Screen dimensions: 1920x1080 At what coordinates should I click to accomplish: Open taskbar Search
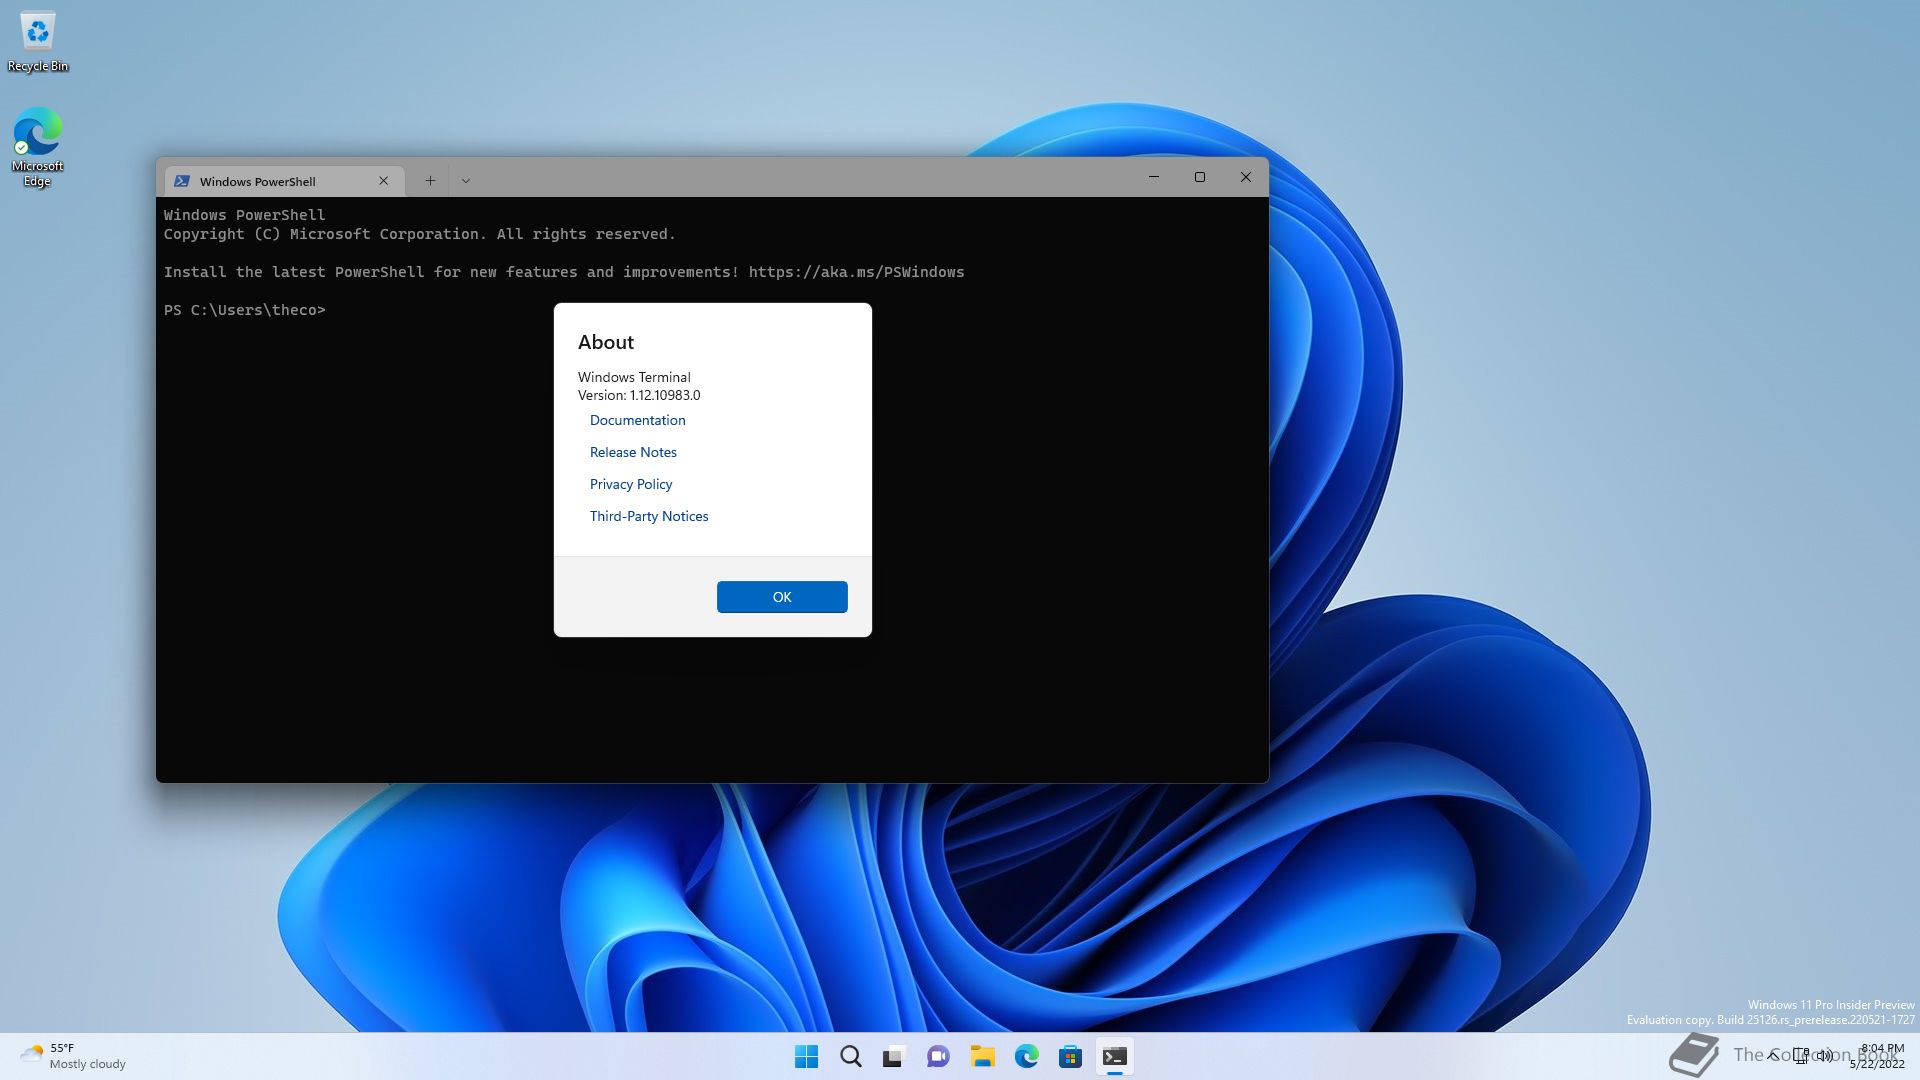click(851, 1056)
